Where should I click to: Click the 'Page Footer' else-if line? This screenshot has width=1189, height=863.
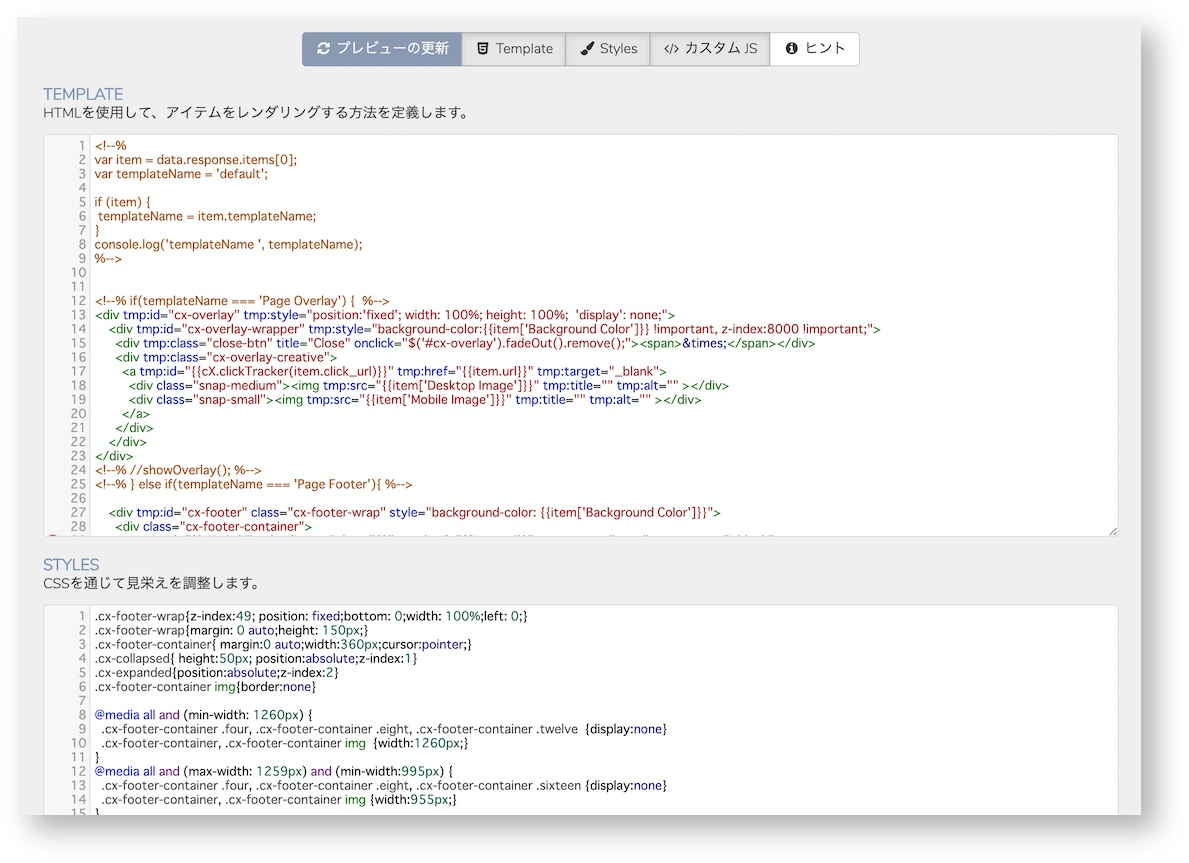click(x=253, y=484)
